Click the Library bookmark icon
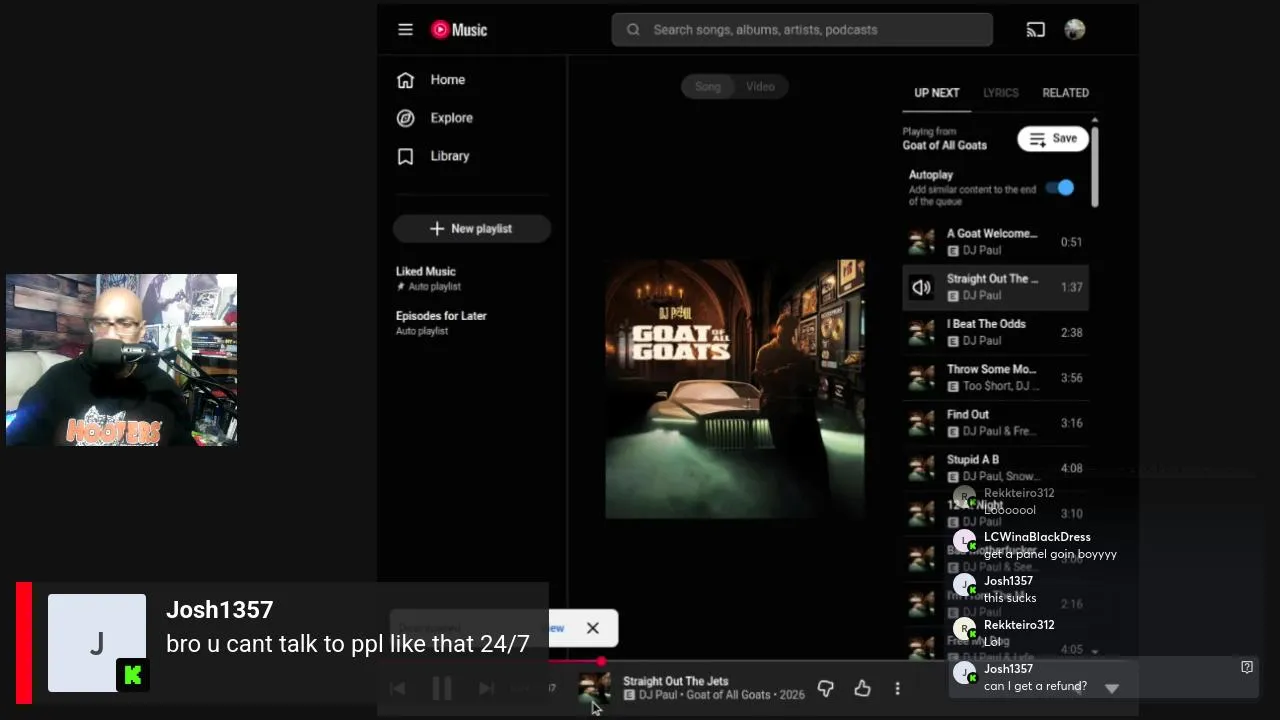The height and width of the screenshot is (720, 1280). 405,156
